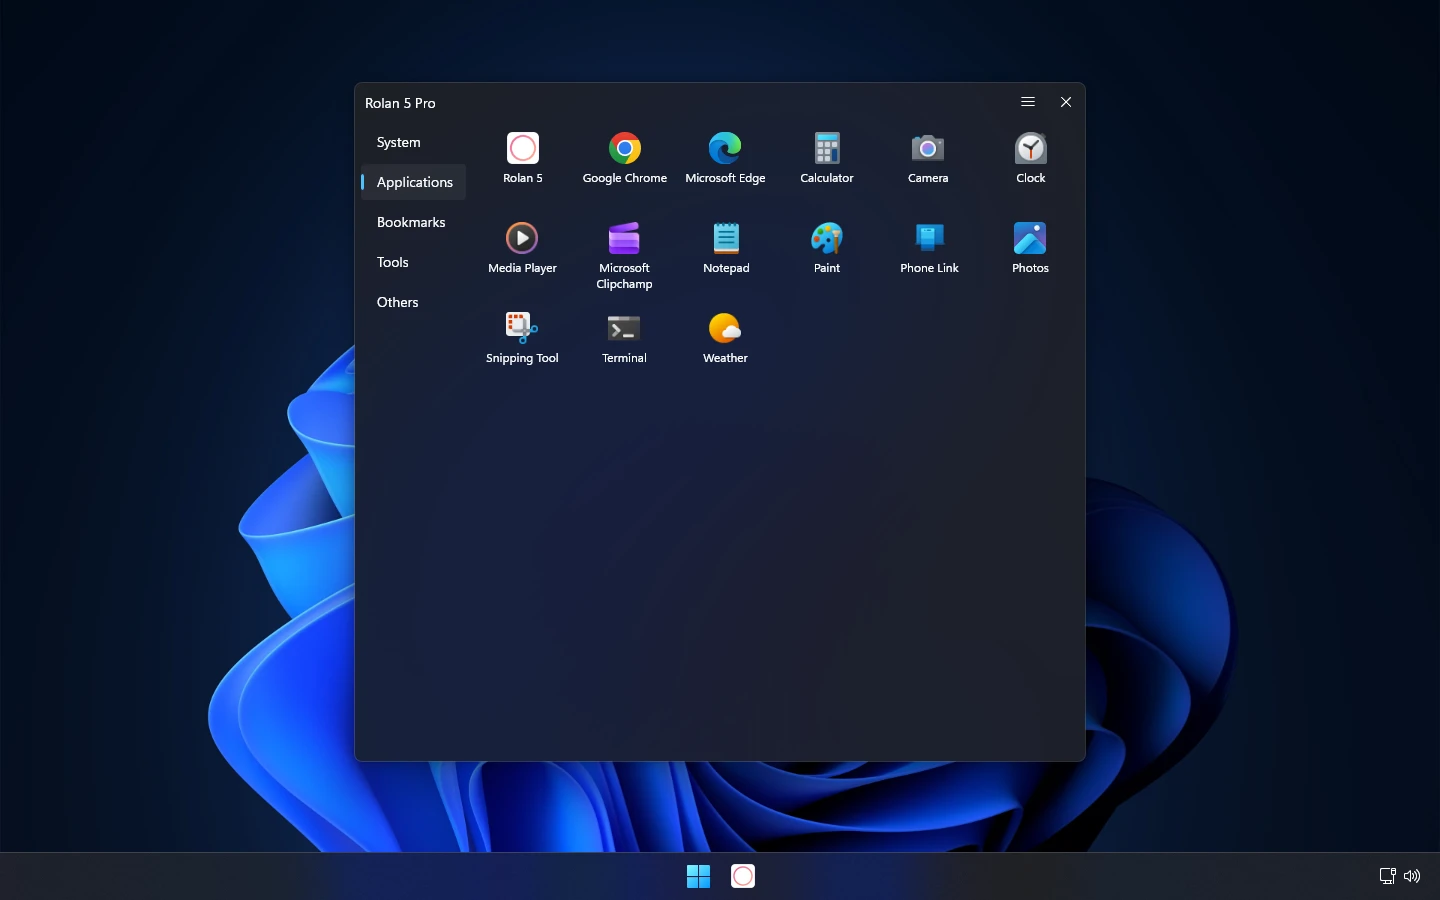Viewport: 1440px width, 900px height.
Task: Click the Rolan 5 Pro window title
Action: 400,103
